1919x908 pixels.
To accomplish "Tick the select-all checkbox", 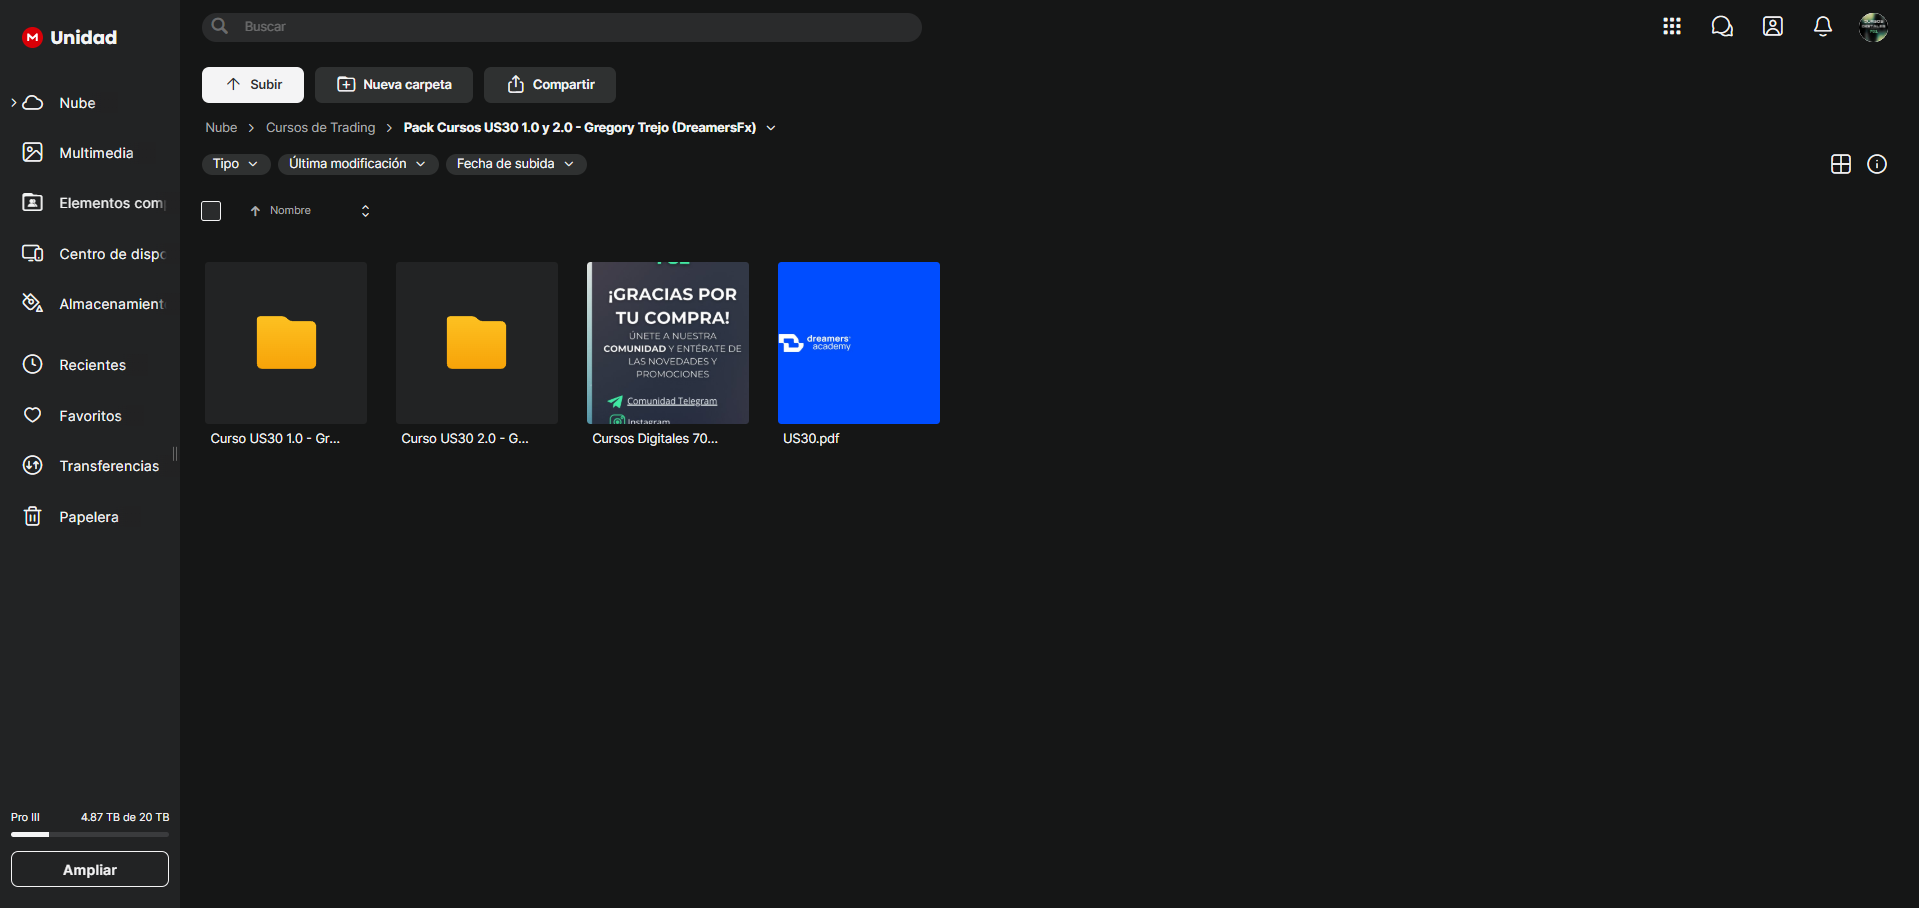I will point(211,211).
